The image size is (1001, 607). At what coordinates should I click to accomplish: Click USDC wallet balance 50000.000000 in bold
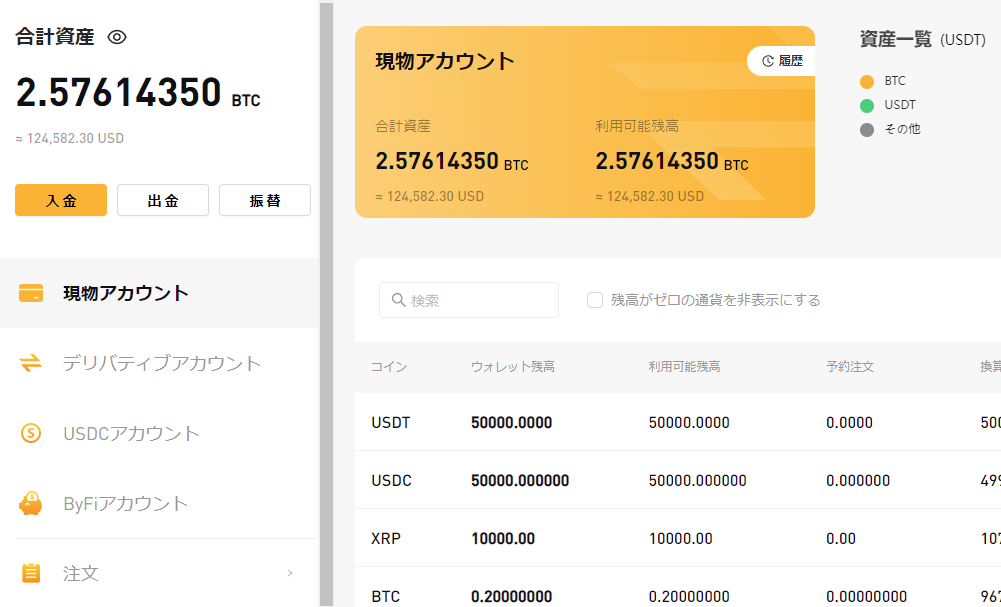pyautogui.click(x=520, y=481)
